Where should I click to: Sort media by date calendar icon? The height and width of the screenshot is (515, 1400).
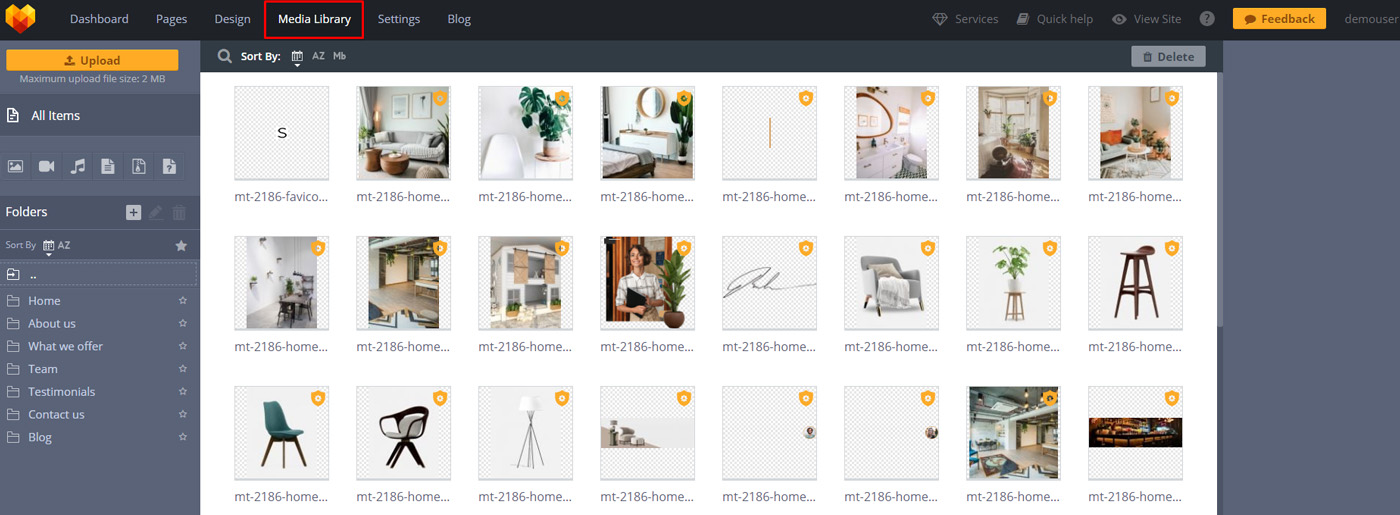[297, 57]
